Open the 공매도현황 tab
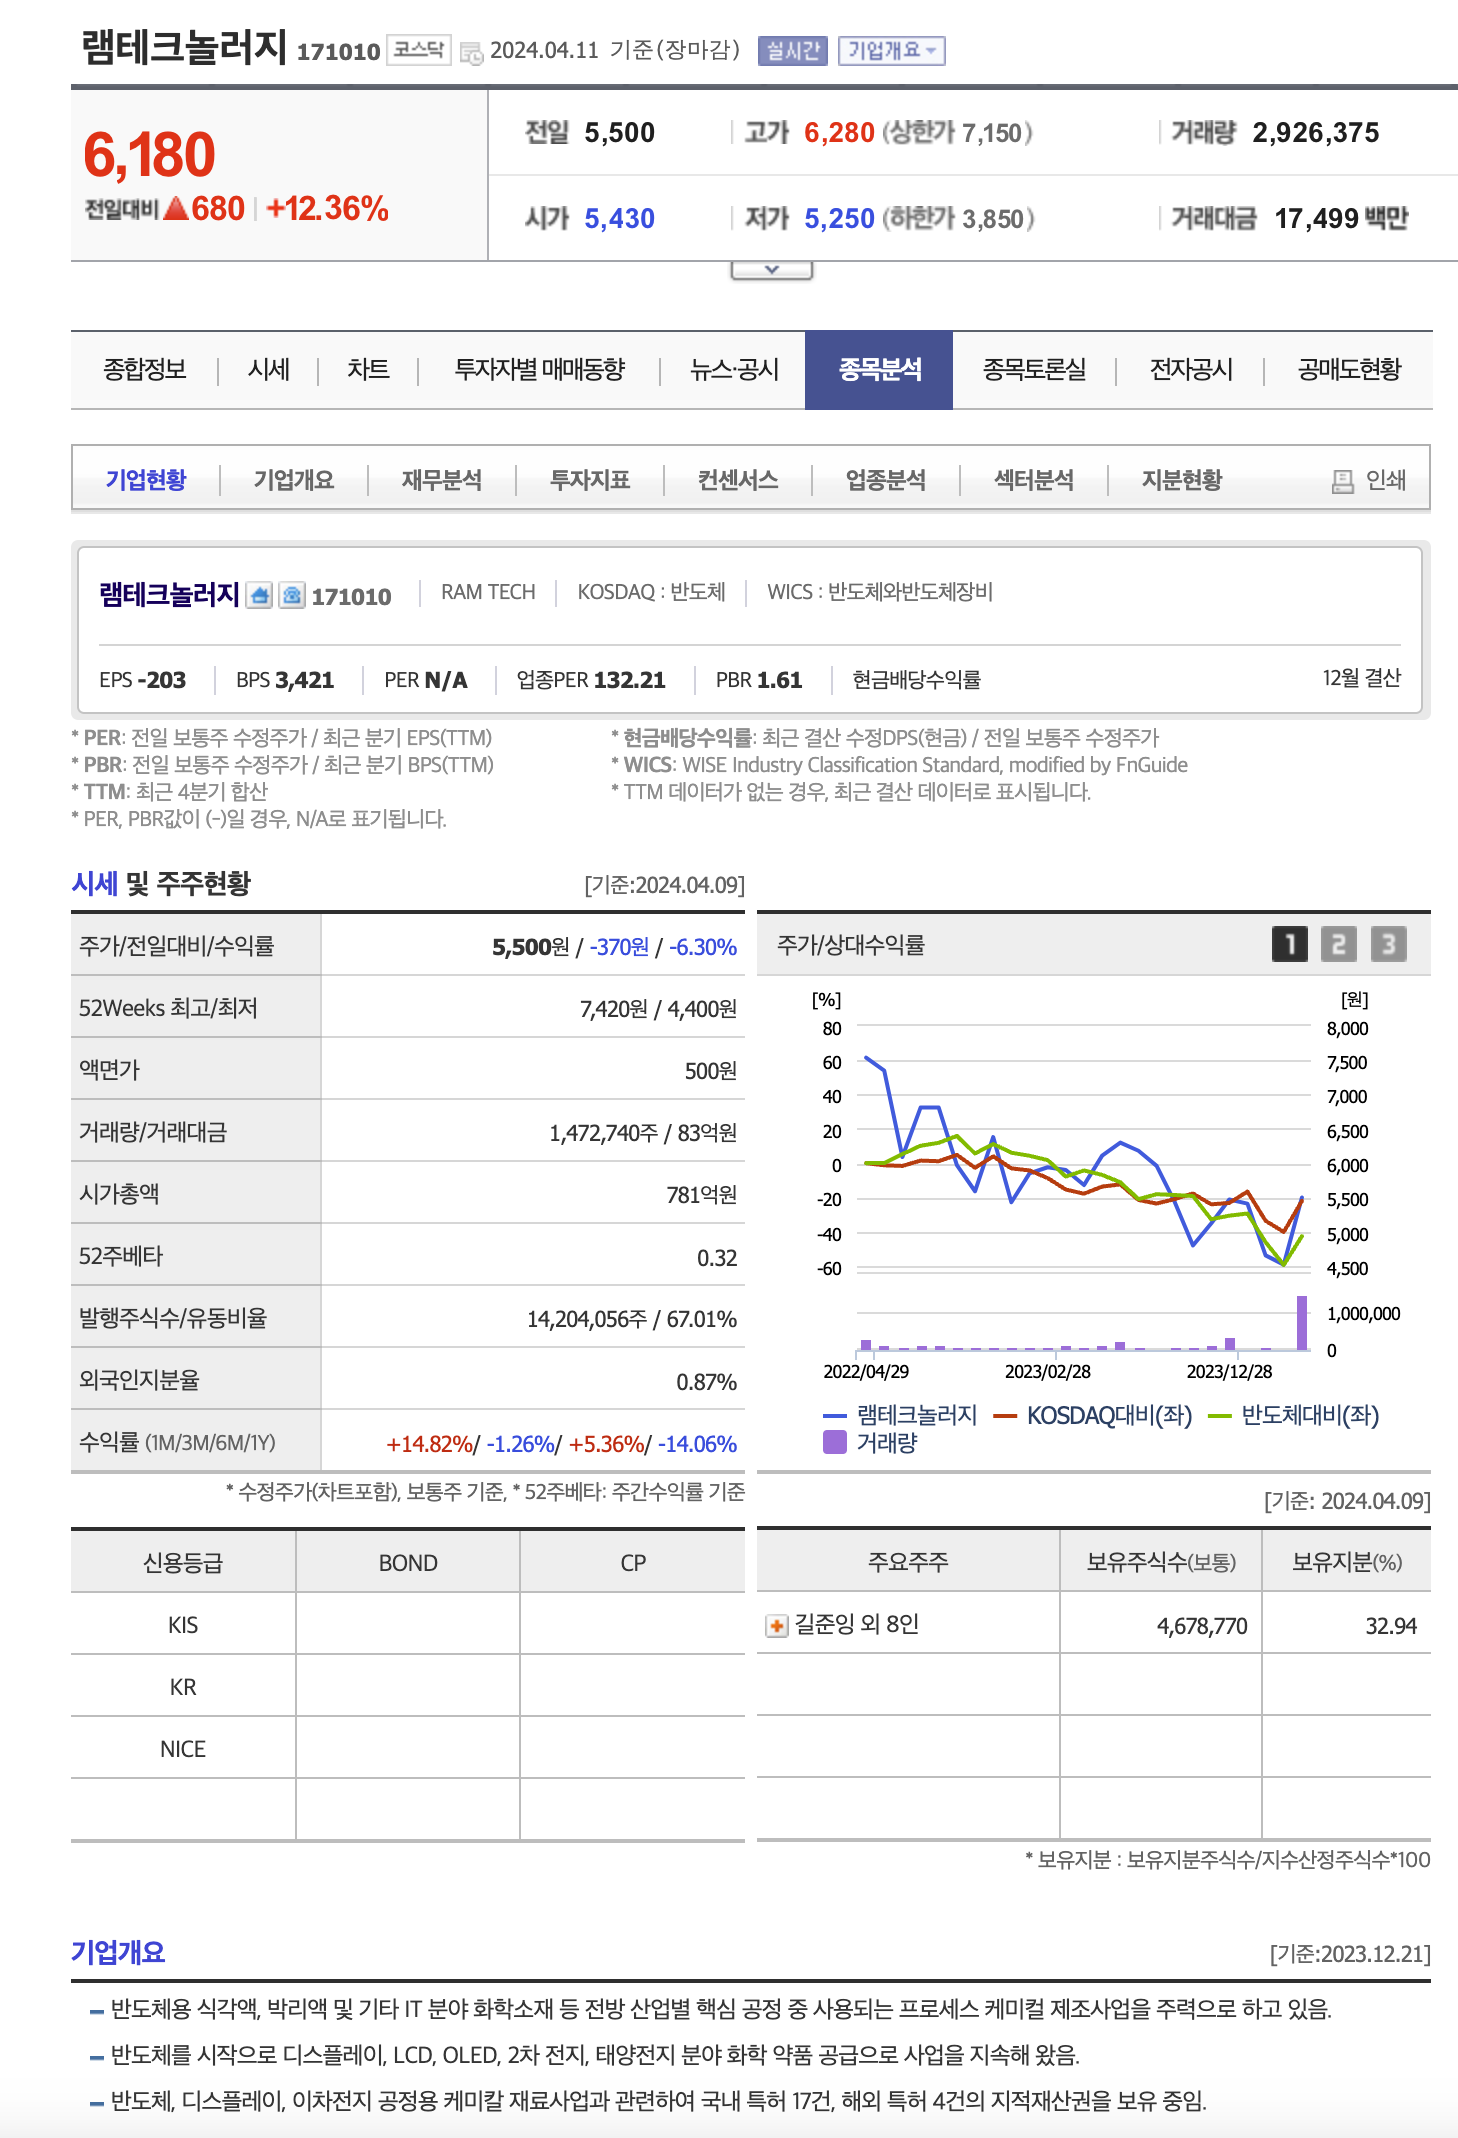 [x=1349, y=370]
